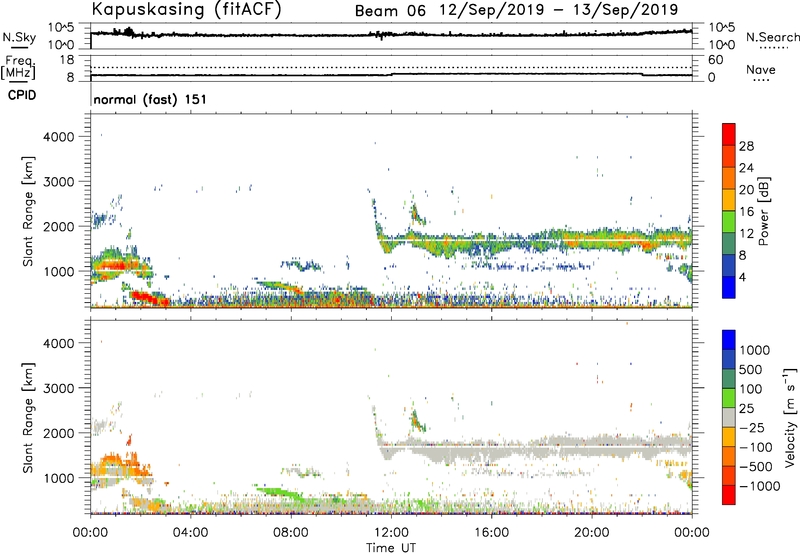Image resolution: width=800 pixels, height=554 pixels.
Task: Click the 'Nave' legend label
Action: 760,70
